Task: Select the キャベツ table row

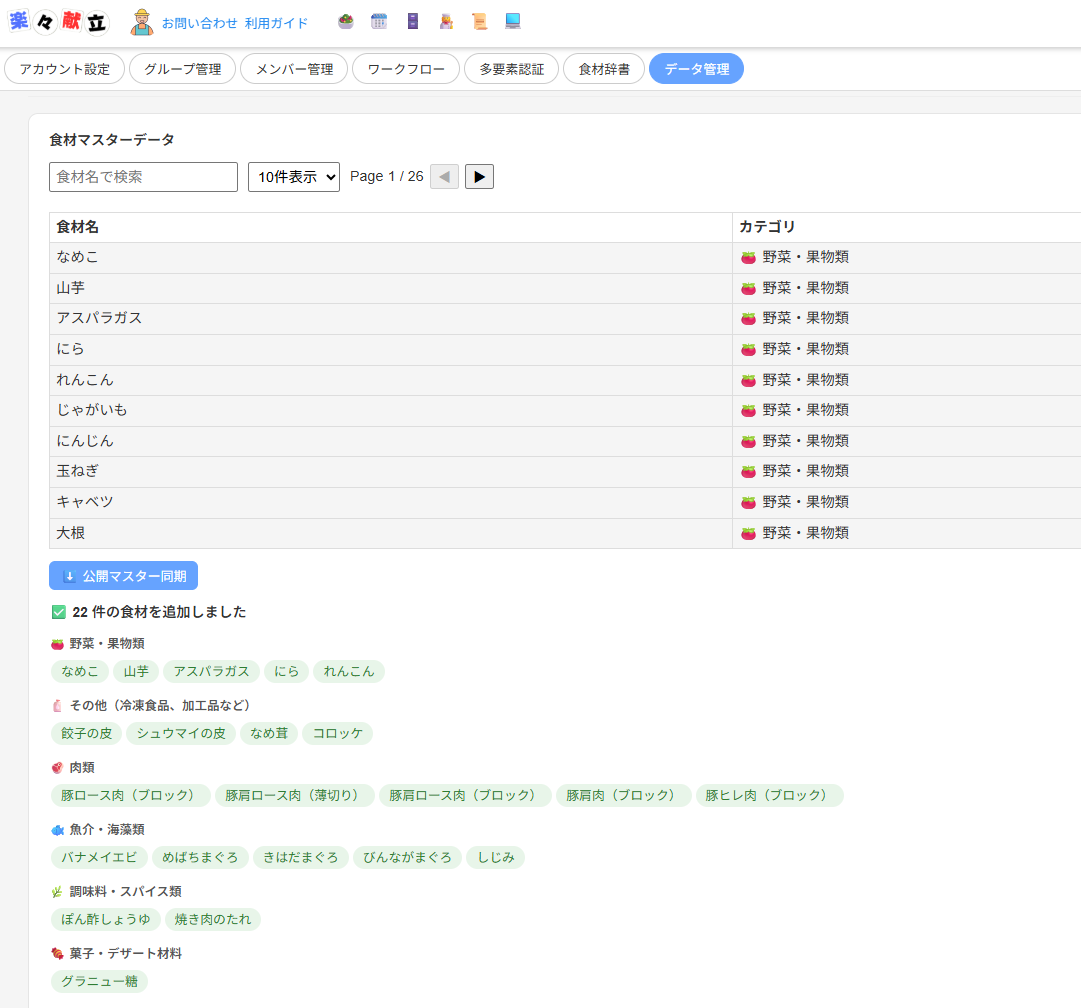Action: click(x=565, y=503)
